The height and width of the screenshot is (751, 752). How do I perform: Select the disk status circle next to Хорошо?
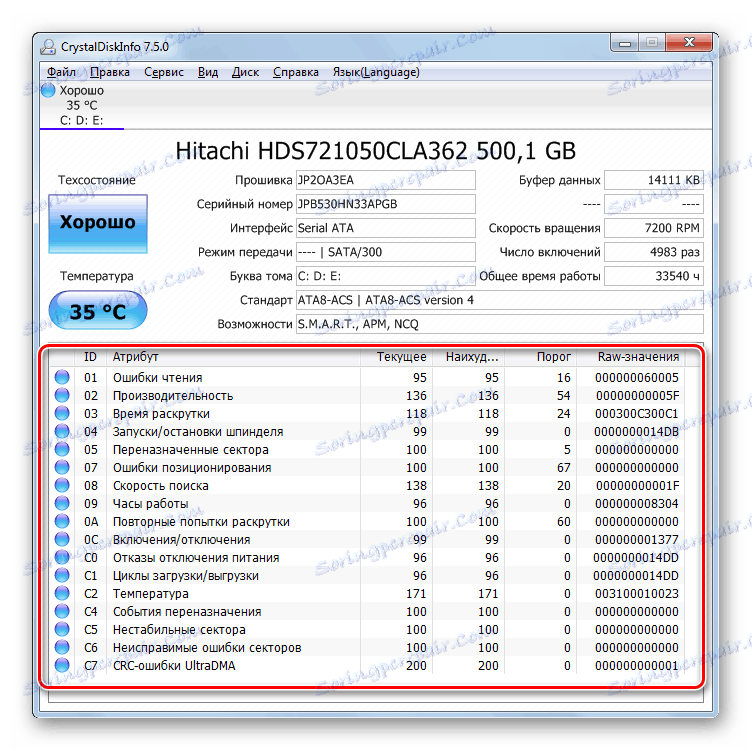click(x=48, y=90)
